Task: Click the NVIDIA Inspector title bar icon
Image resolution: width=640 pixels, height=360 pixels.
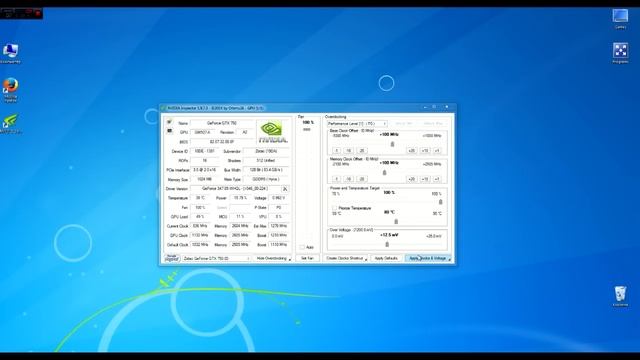Action: pos(164,108)
